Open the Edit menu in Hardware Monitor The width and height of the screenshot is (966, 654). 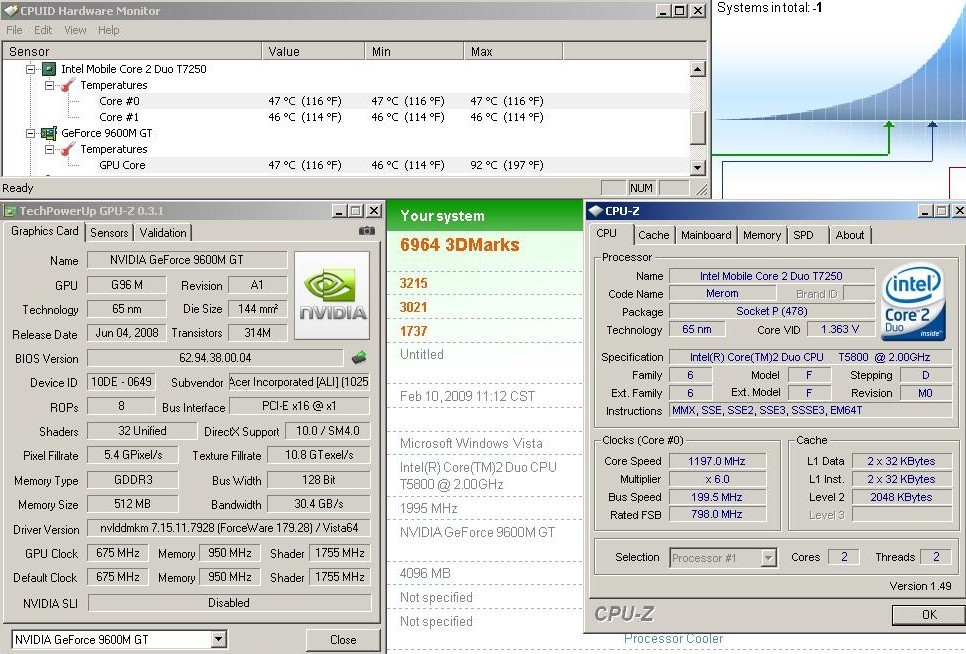[x=43, y=30]
